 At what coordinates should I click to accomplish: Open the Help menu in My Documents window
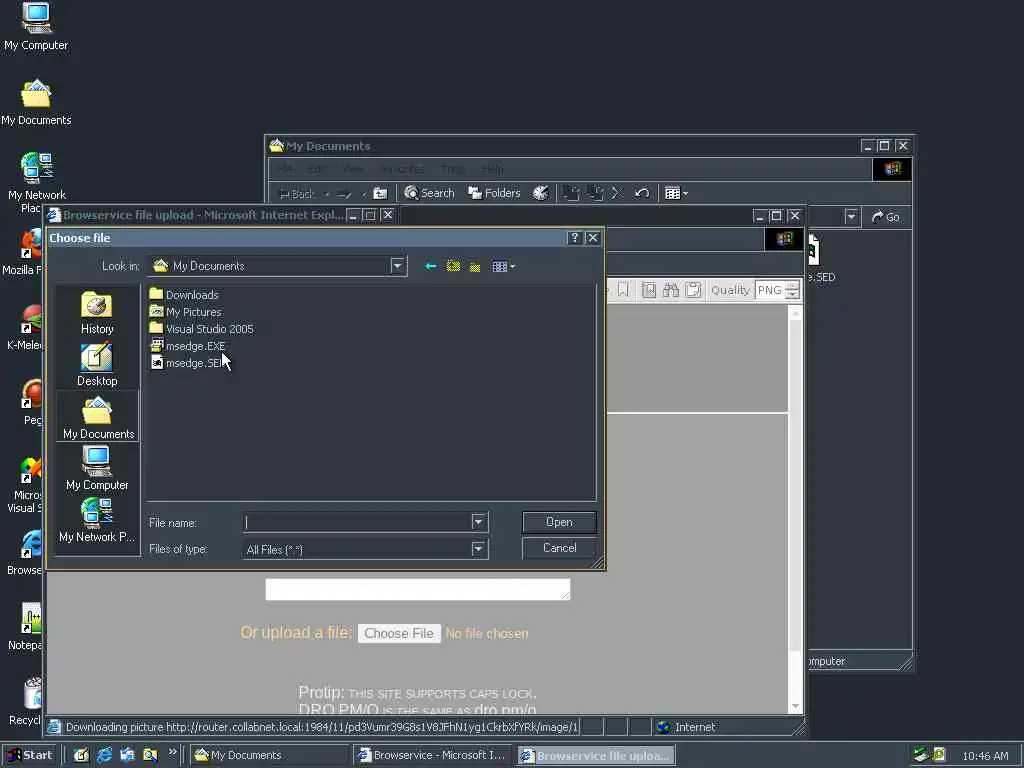492,169
